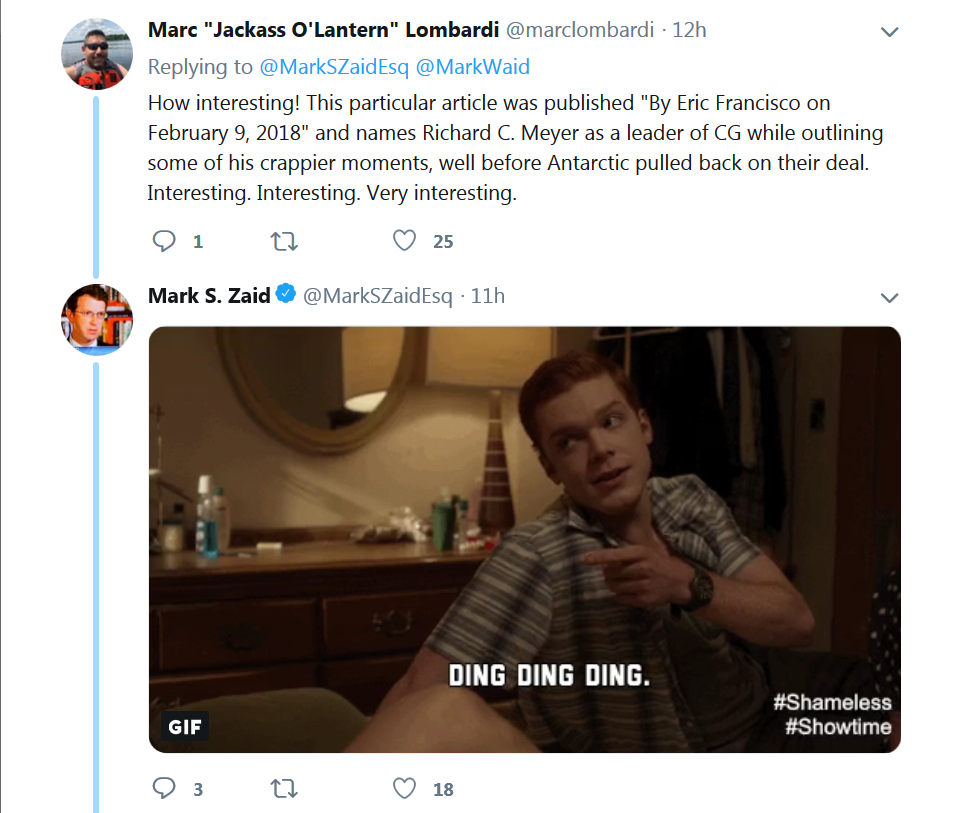Click the blue verified badge beside Mark S. Zaid
Image resolution: width=961 pixels, height=813 pixels.
coord(286,293)
